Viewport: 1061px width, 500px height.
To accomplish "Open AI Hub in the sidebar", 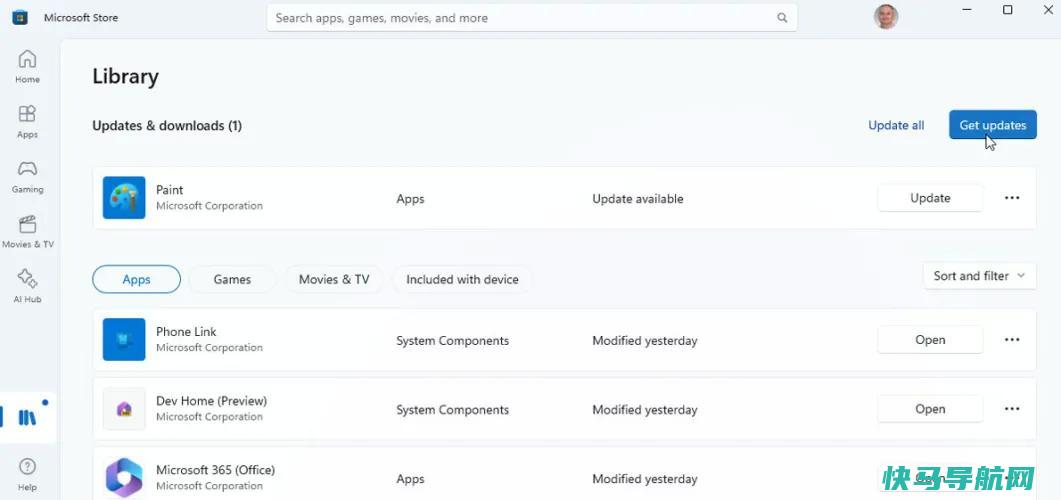I will tap(27, 286).
